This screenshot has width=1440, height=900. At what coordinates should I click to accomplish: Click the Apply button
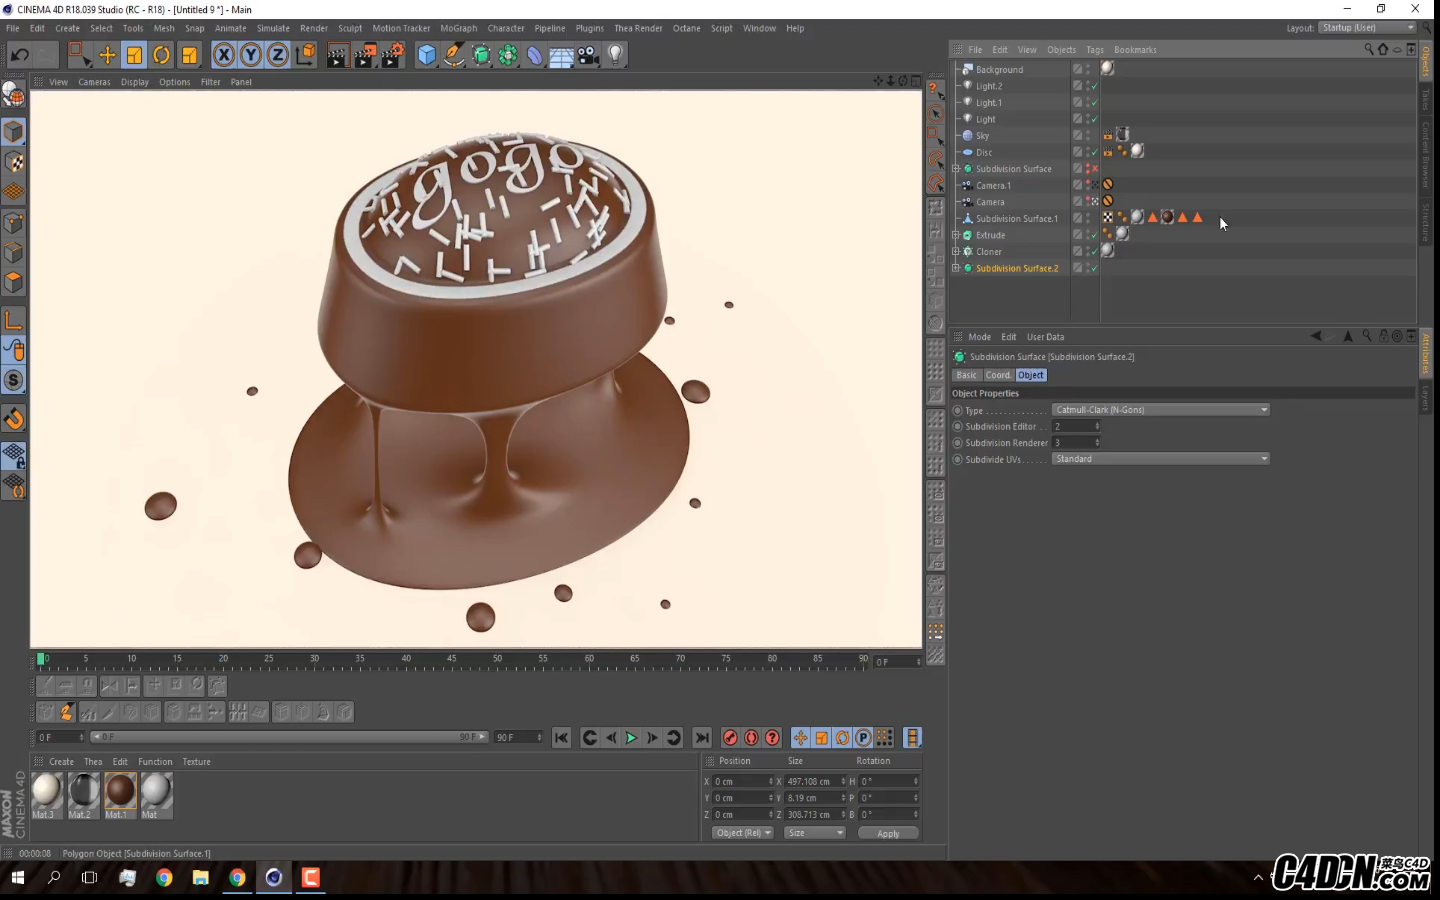click(888, 833)
